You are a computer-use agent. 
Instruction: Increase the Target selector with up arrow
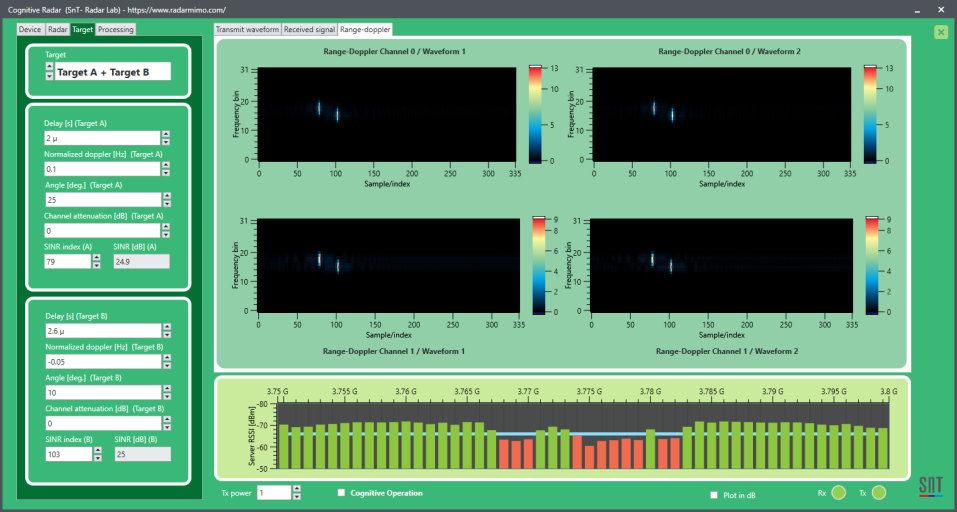[50, 67]
